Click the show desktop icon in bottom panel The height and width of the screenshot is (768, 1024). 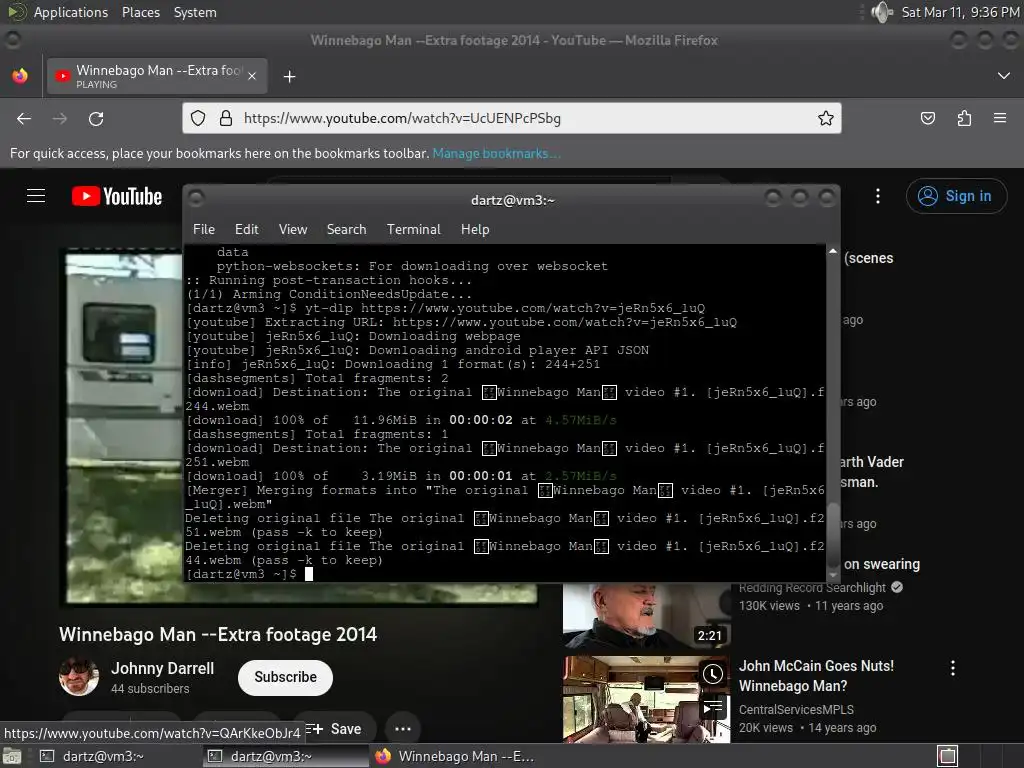(11, 756)
